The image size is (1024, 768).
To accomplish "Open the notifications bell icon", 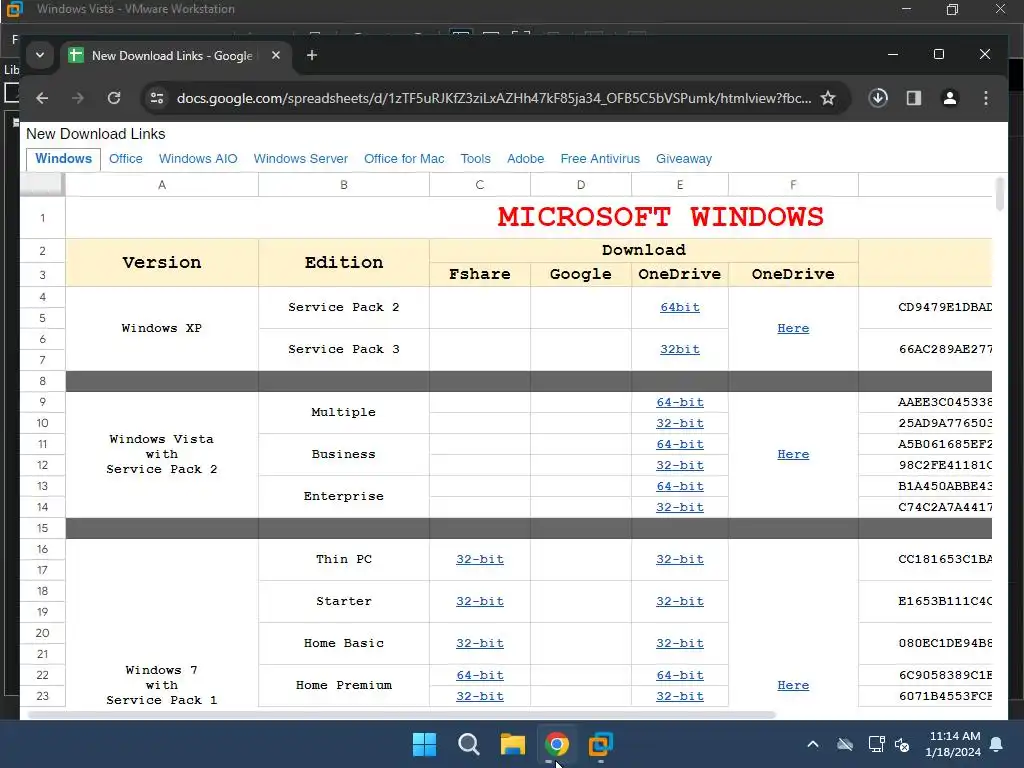I will [997, 744].
